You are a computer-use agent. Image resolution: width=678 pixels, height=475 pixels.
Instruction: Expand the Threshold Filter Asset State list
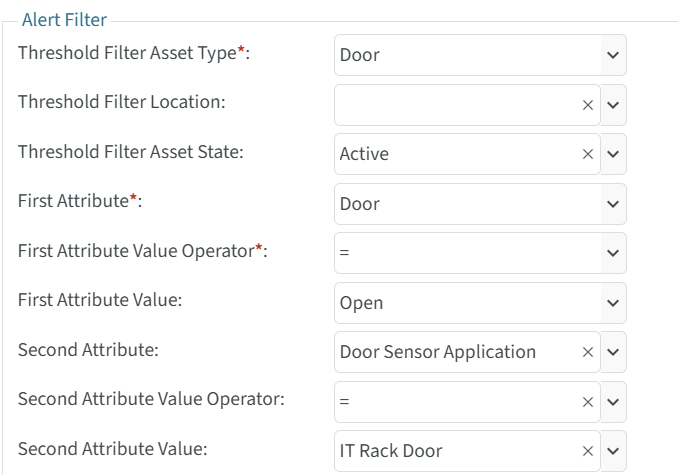pos(614,154)
